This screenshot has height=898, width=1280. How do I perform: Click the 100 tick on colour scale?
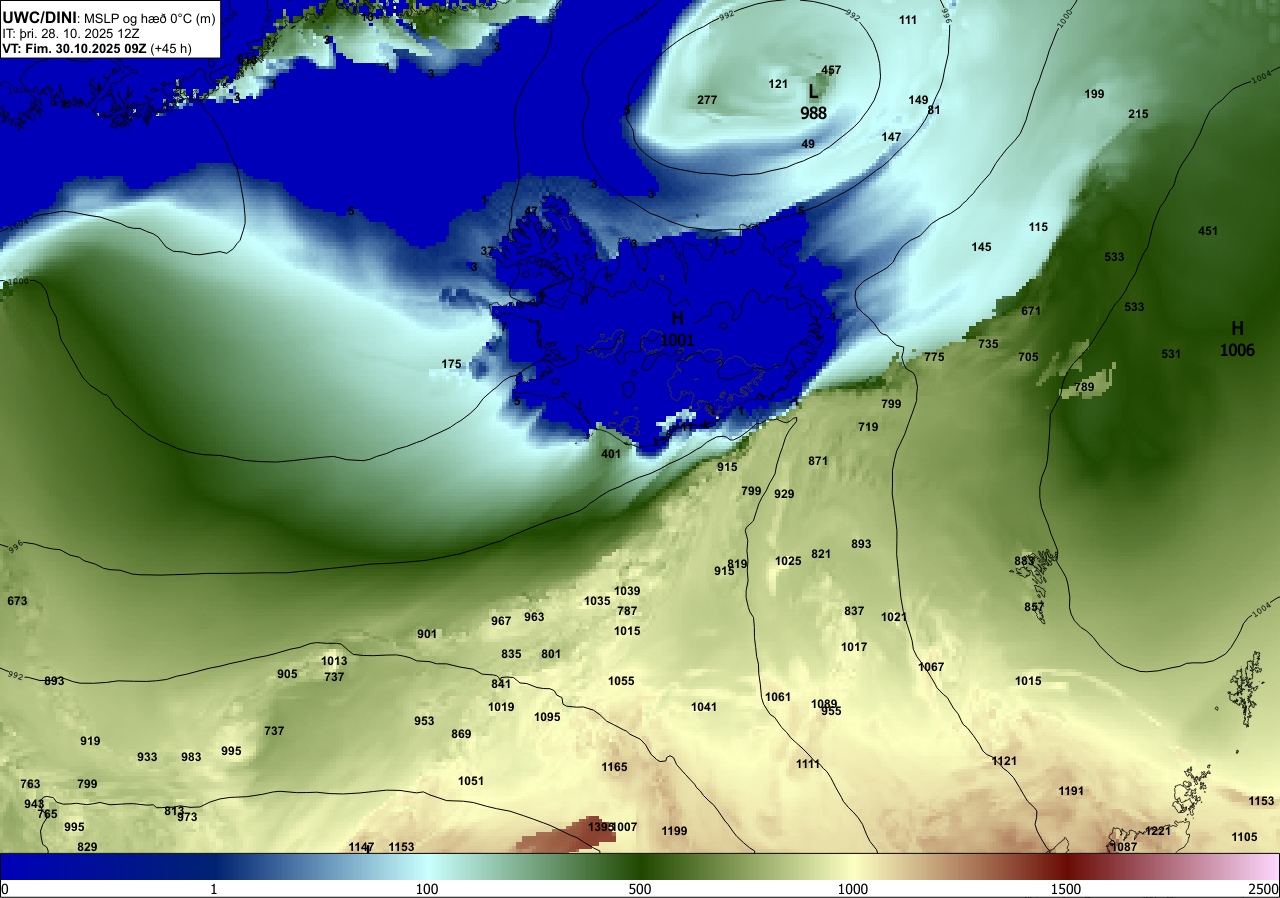pos(427,889)
